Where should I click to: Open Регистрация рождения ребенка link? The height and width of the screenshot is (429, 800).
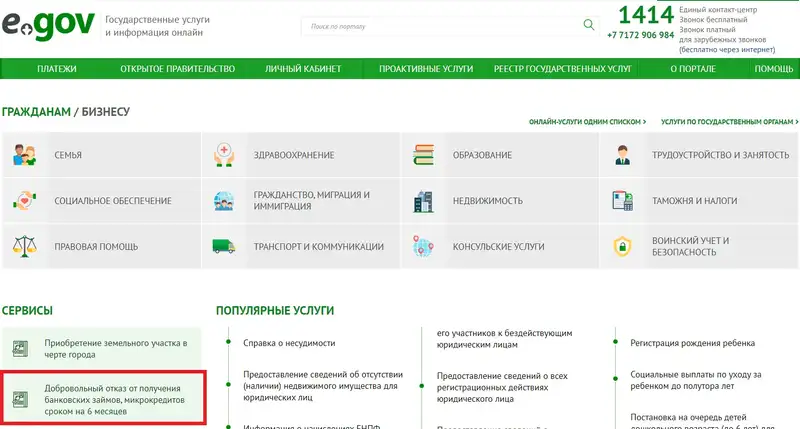click(x=692, y=342)
